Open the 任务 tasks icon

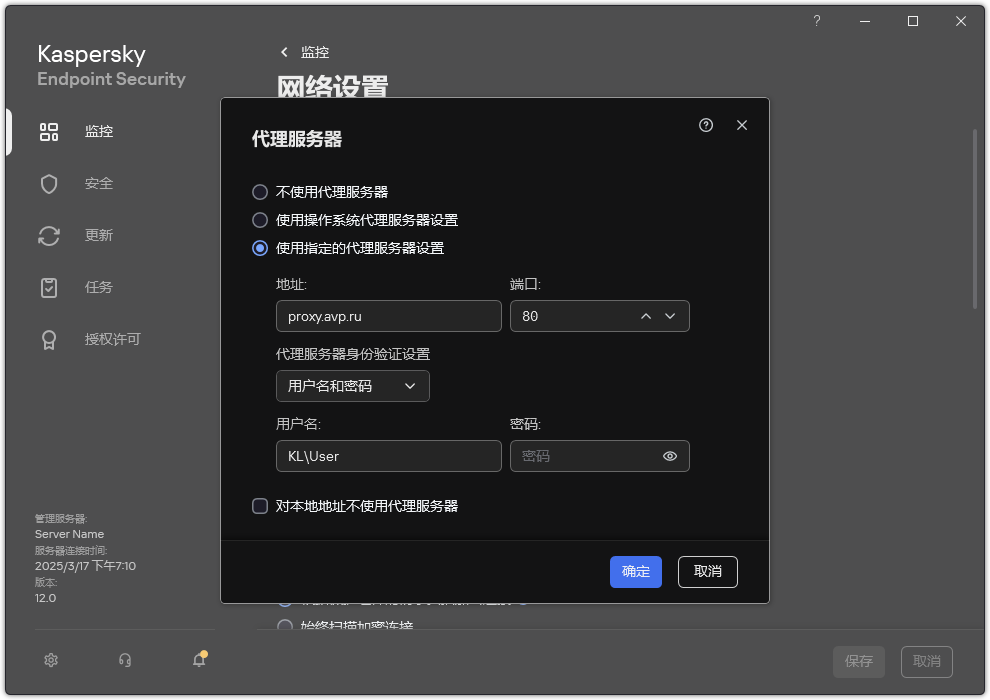(x=49, y=287)
